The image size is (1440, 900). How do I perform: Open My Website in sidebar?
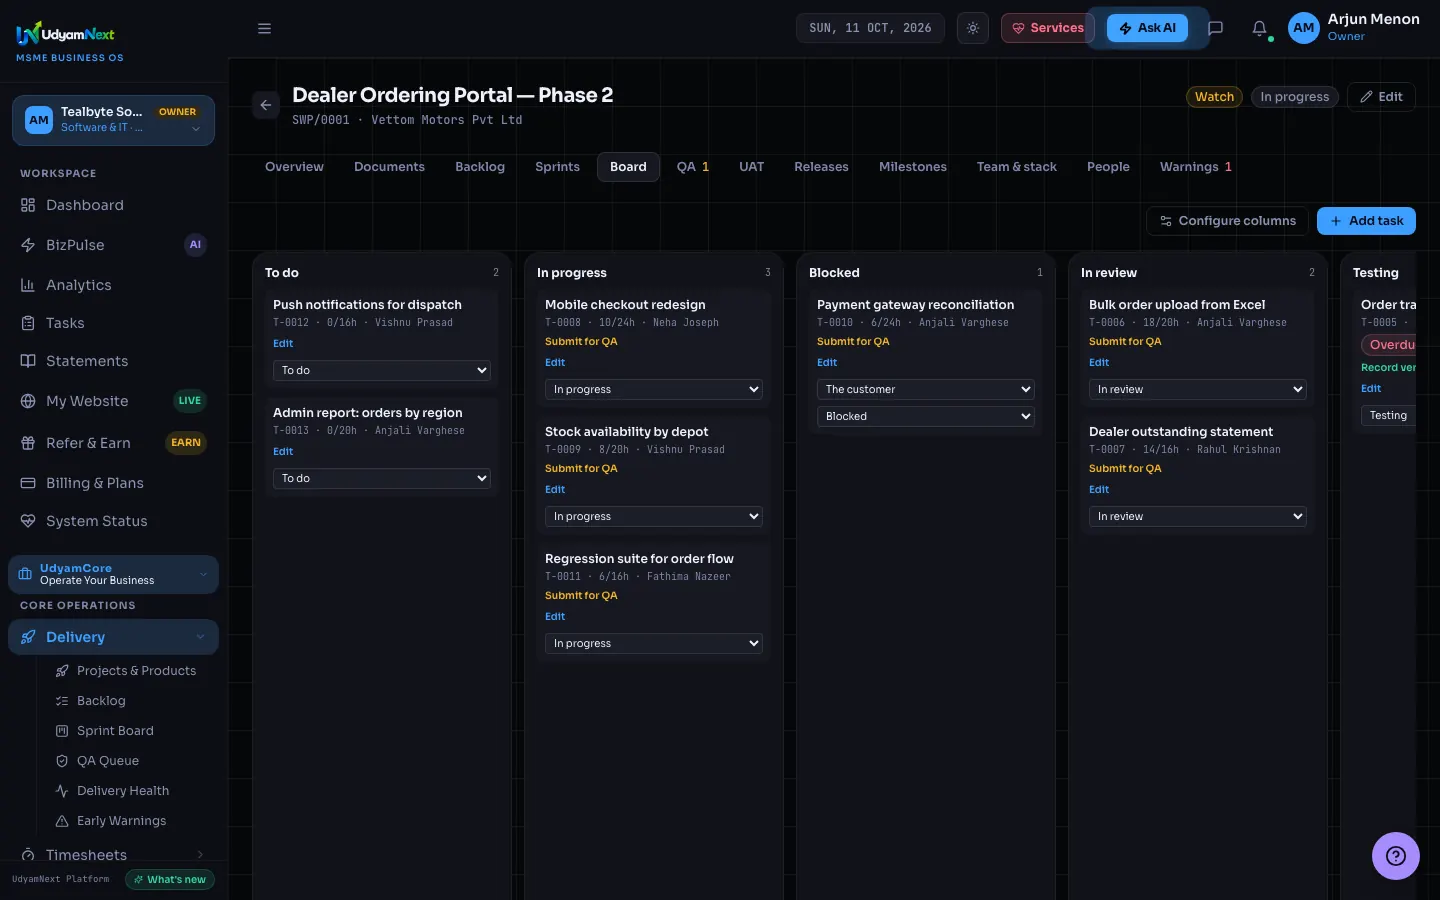(x=114, y=401)
